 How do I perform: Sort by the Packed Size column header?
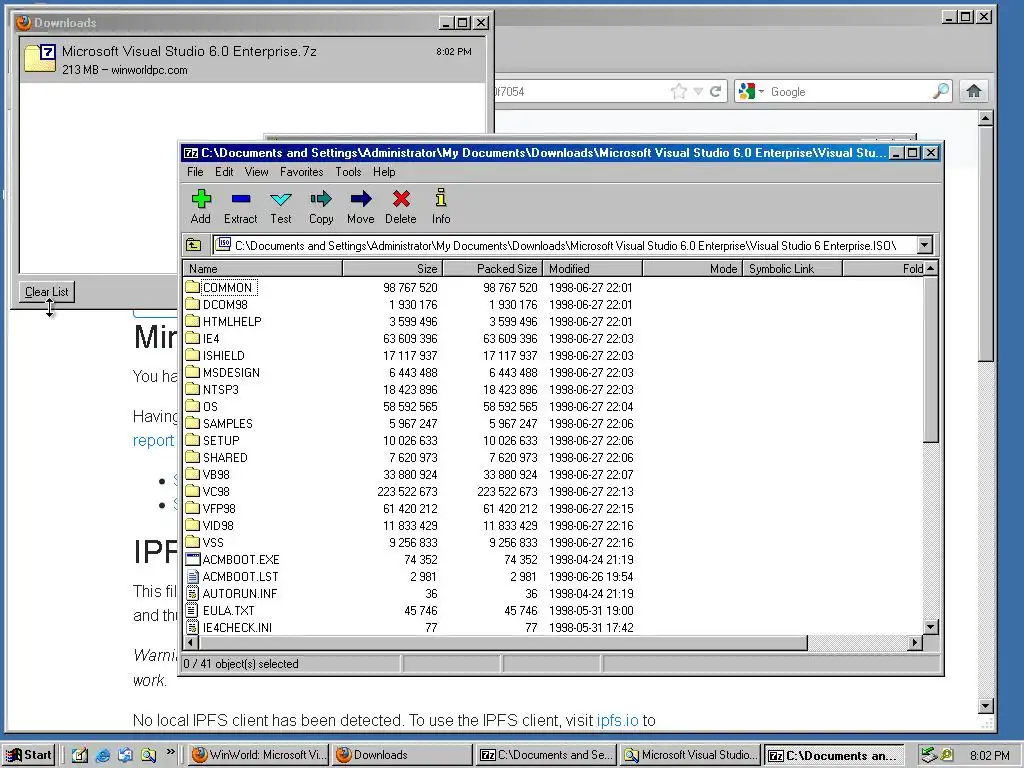[x=493, y=268]
